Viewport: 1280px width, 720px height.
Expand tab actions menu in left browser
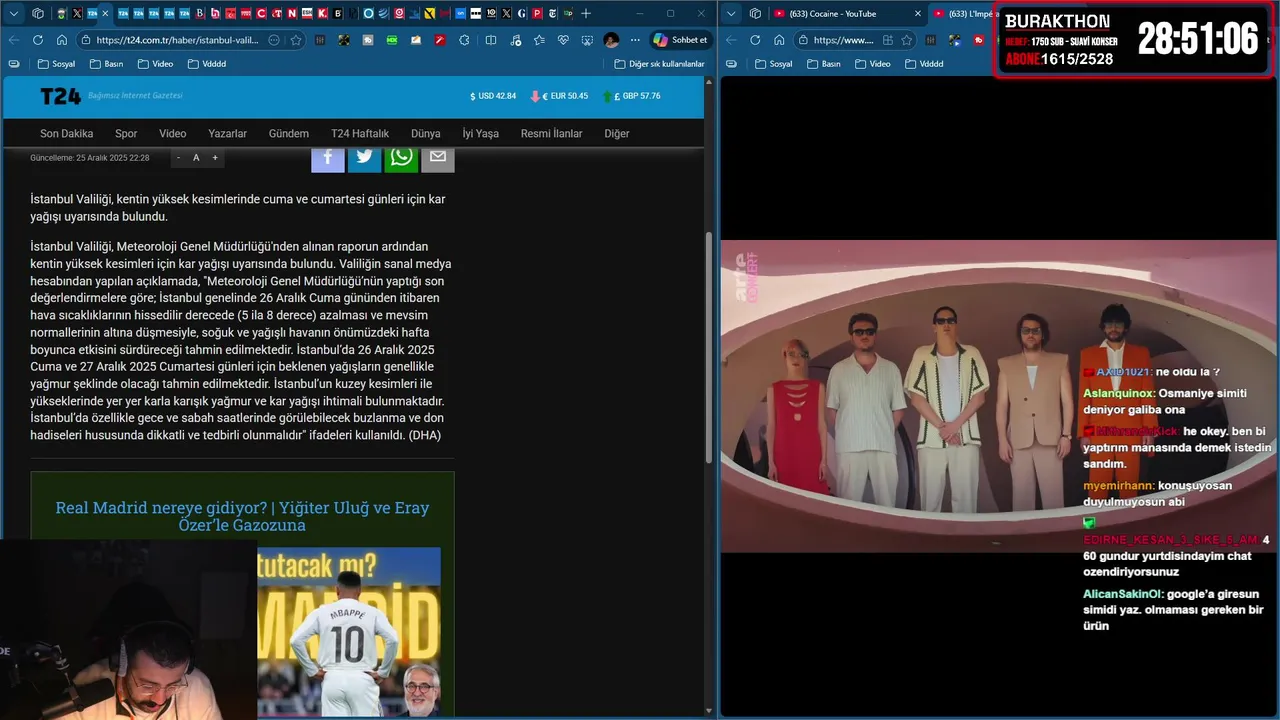click(13, 13)
